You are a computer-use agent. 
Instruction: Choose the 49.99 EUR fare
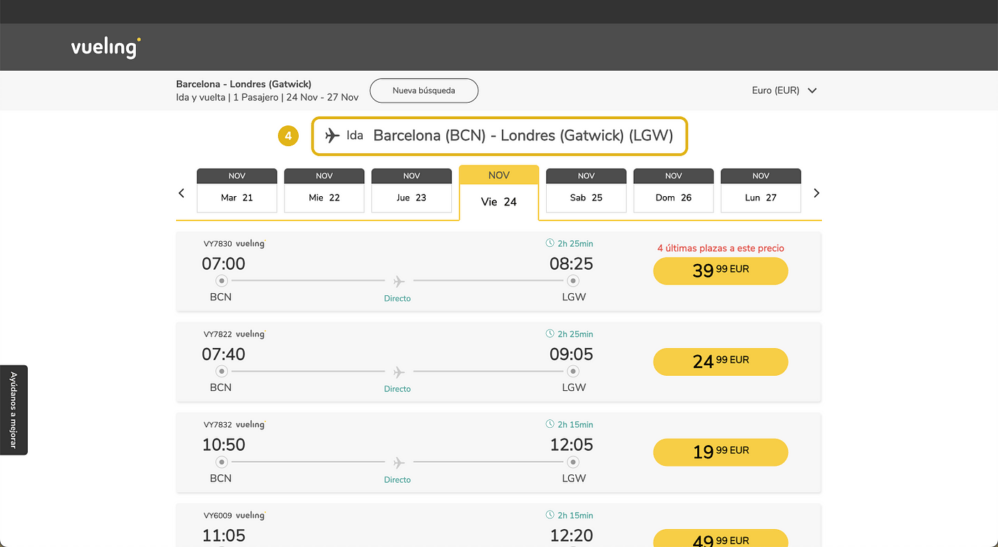(x=720, y=539)
